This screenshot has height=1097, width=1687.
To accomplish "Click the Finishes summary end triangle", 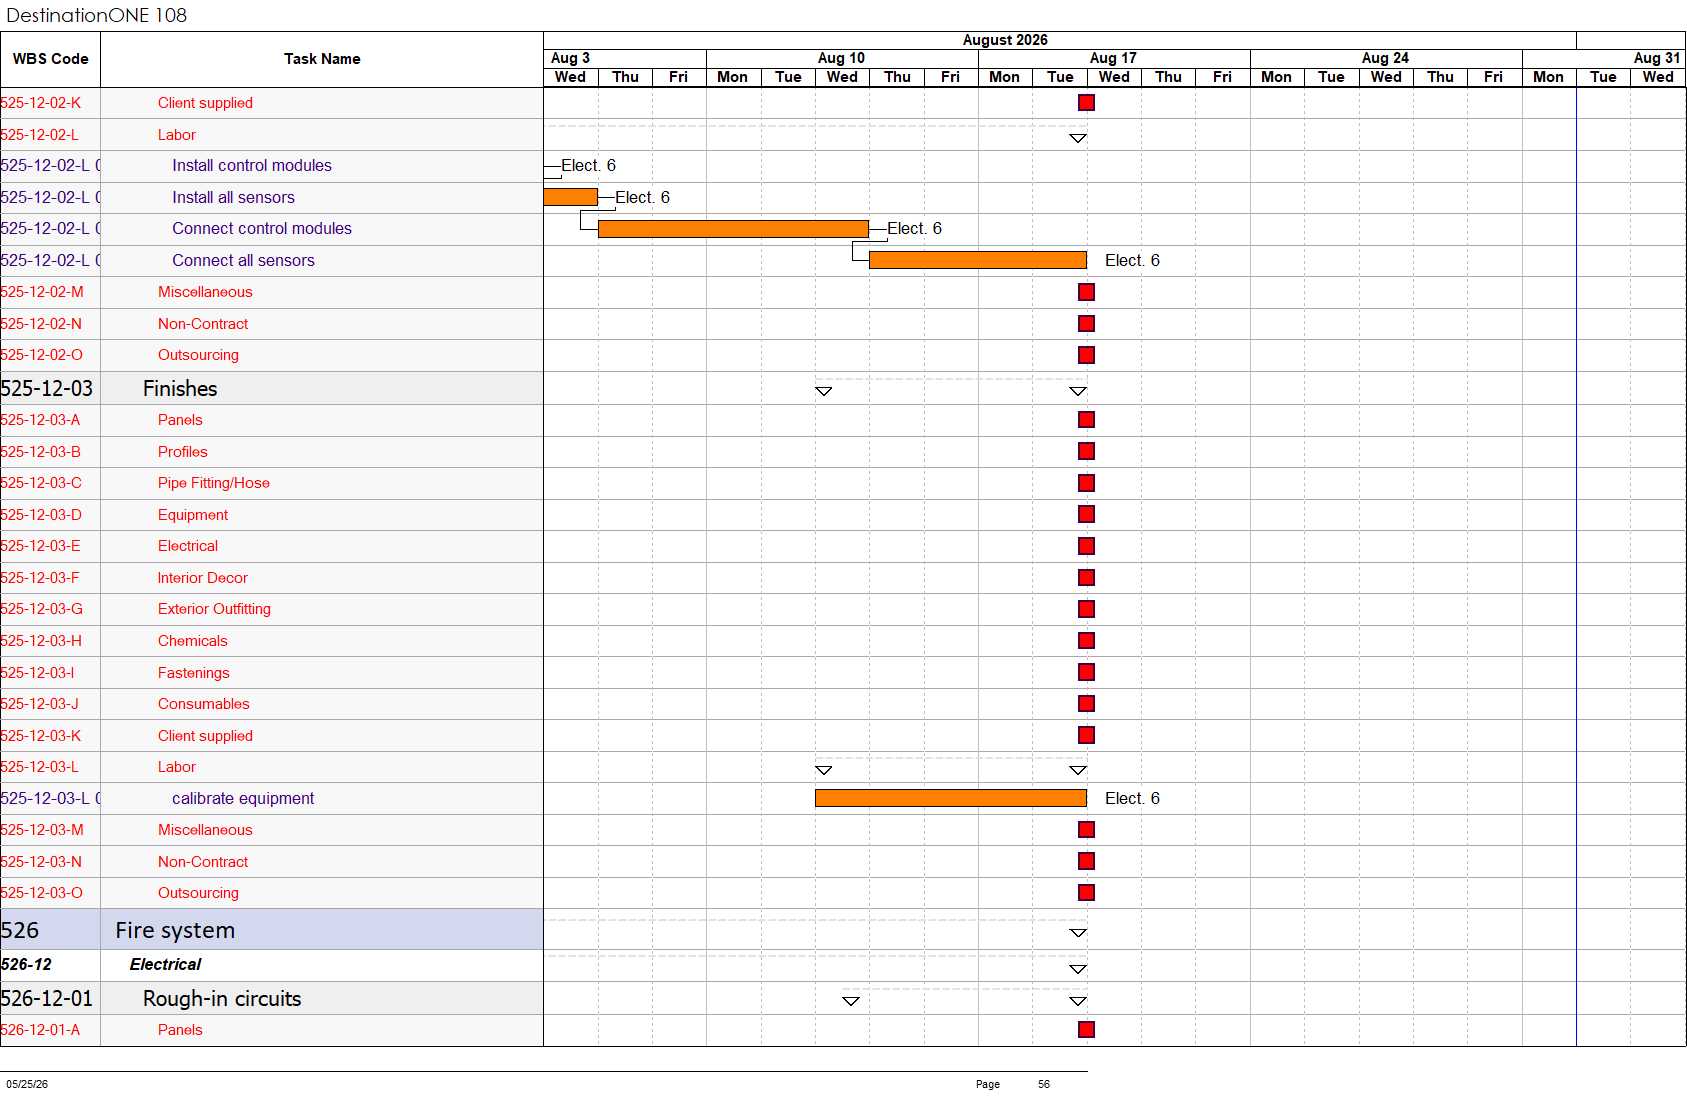I will click(1078, 391).
